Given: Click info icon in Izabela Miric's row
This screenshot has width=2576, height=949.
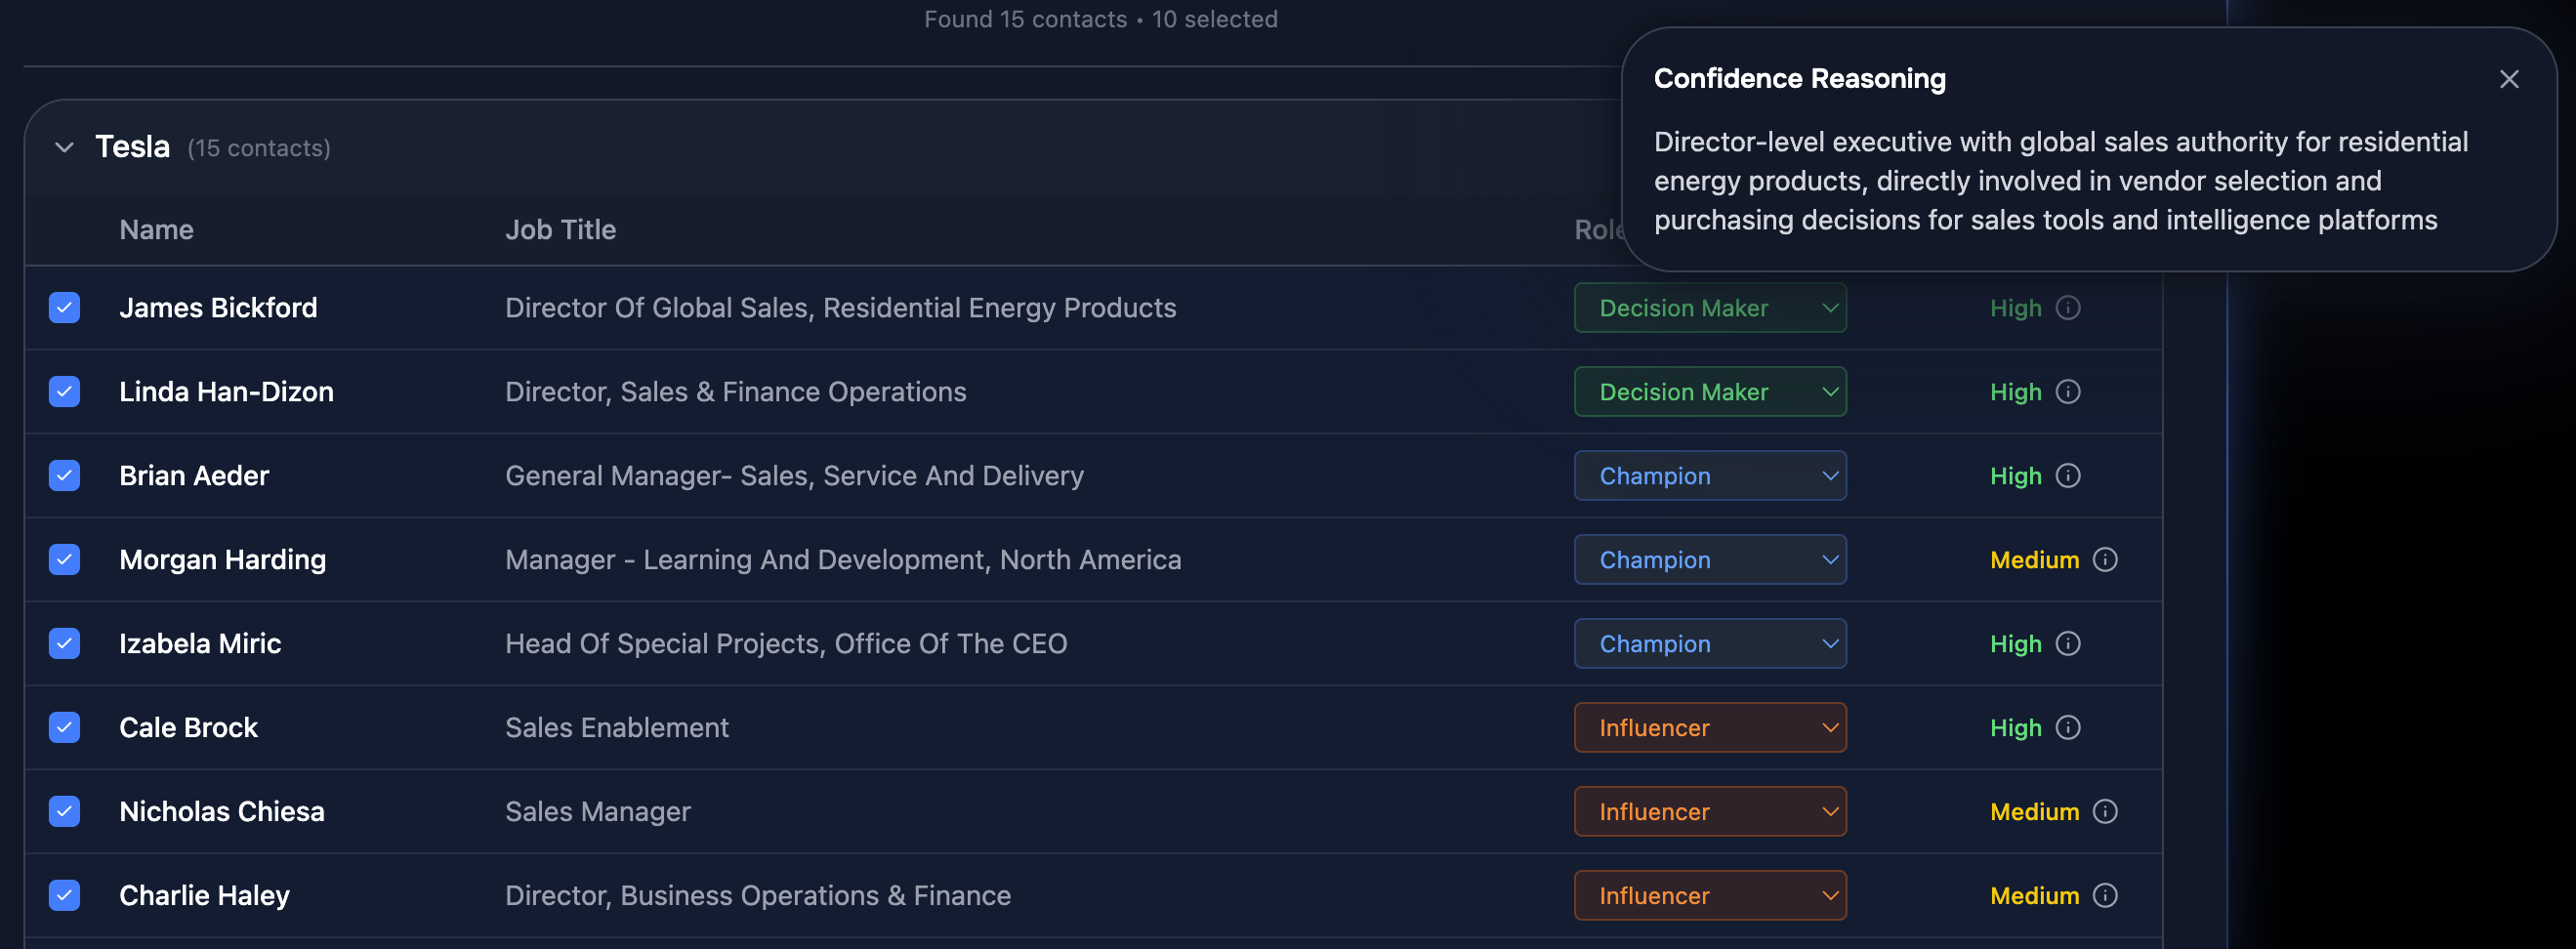Looking at the screenshot, I should pos(2068,644).
